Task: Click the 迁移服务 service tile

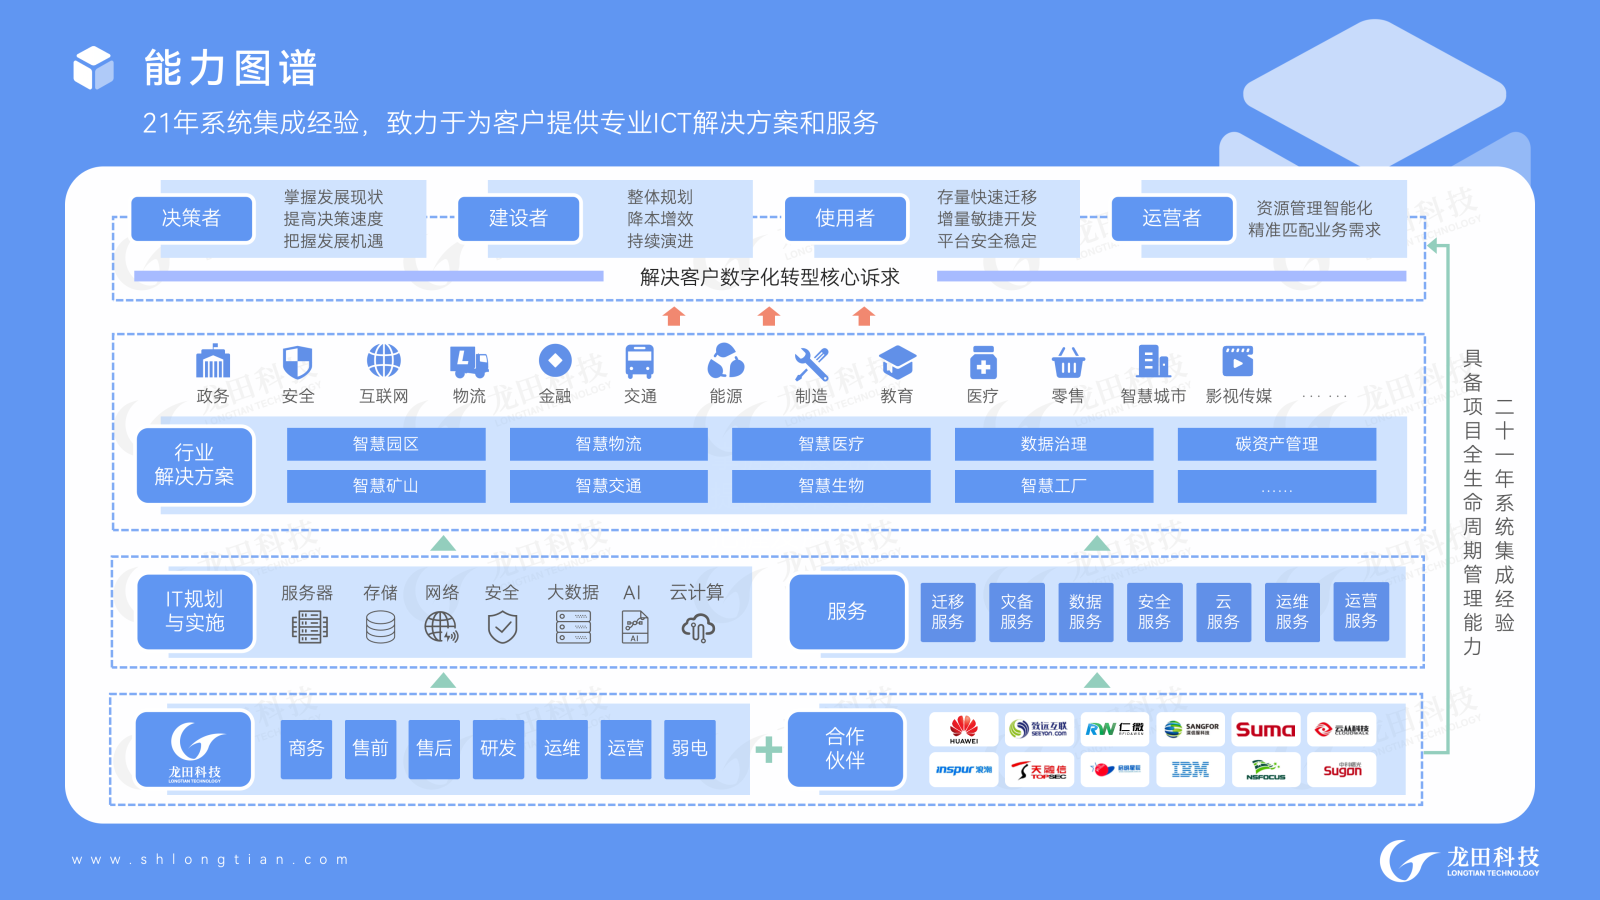Action: [x=947, y=612]
